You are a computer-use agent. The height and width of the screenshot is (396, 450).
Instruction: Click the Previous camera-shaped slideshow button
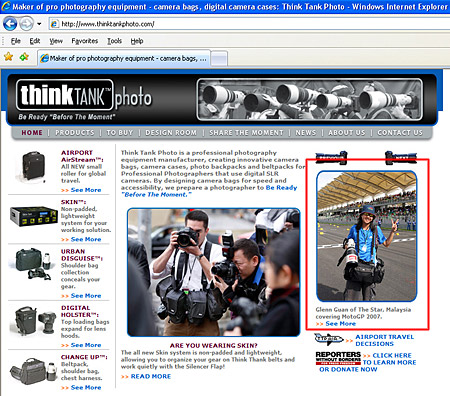pyautogui.click(x=331, y=158)
